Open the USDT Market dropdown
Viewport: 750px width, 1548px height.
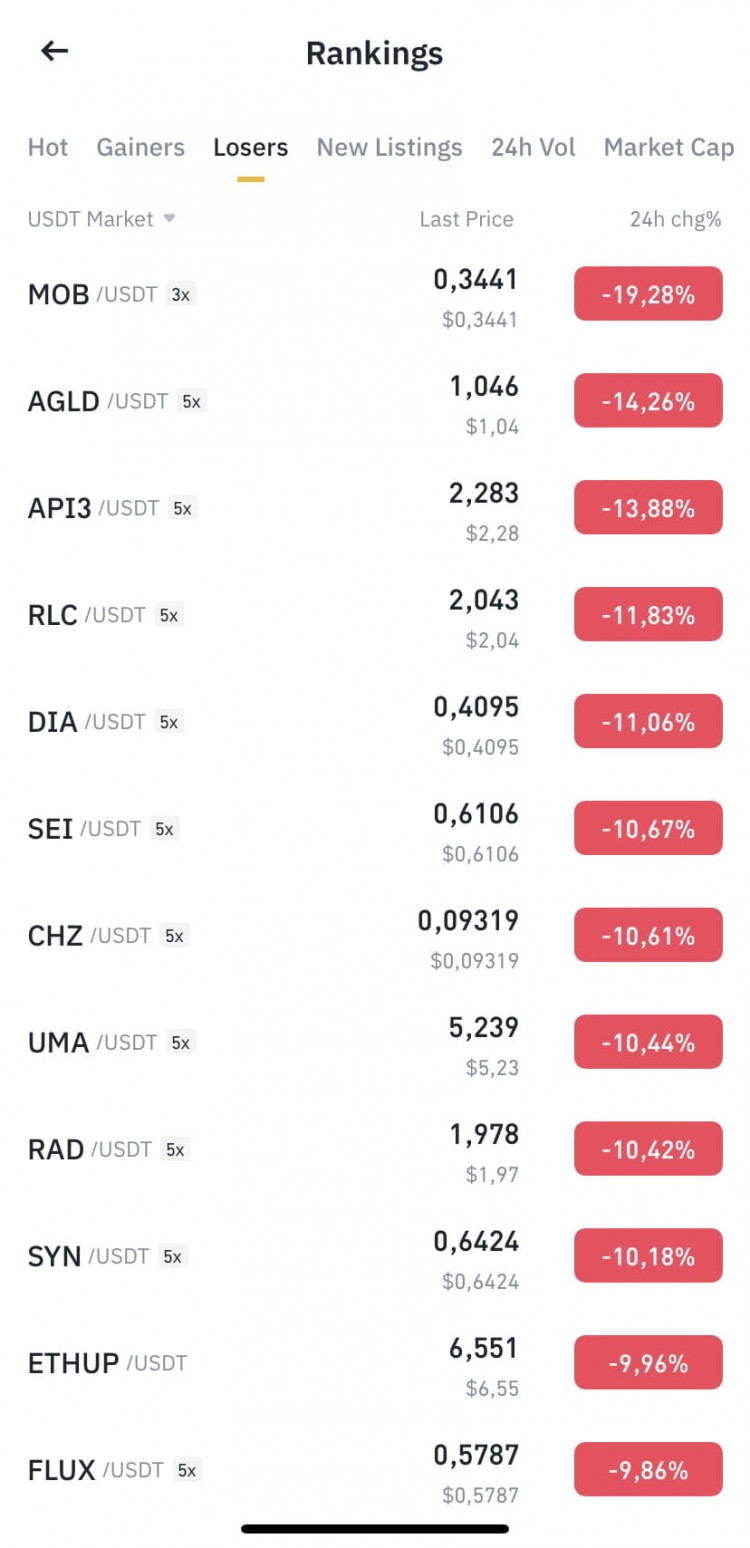pyautogui.click(x=101, y=219)
